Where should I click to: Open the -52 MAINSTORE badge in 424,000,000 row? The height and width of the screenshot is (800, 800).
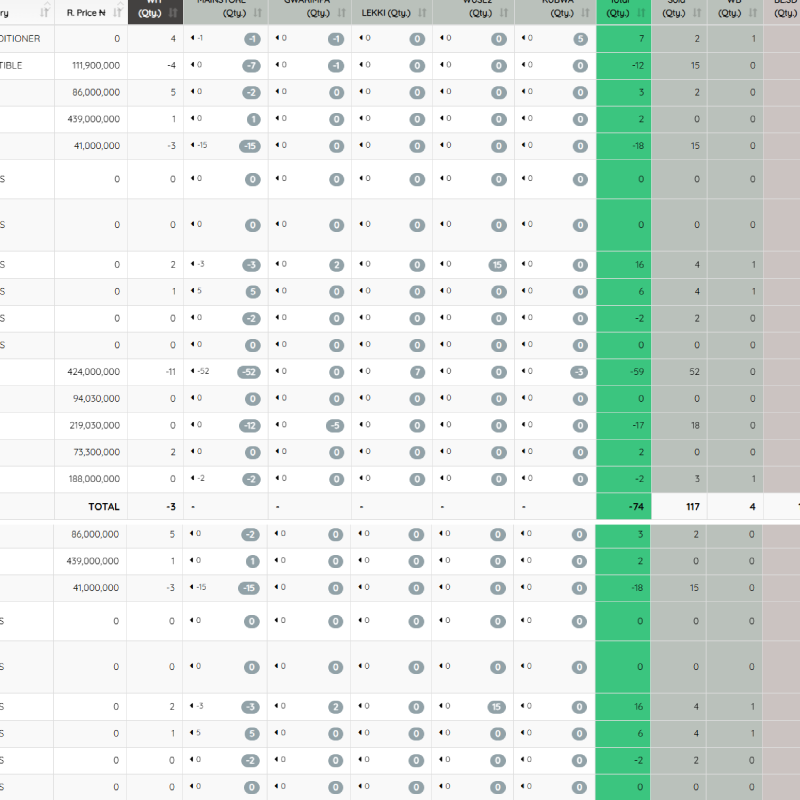coord(249,372)
